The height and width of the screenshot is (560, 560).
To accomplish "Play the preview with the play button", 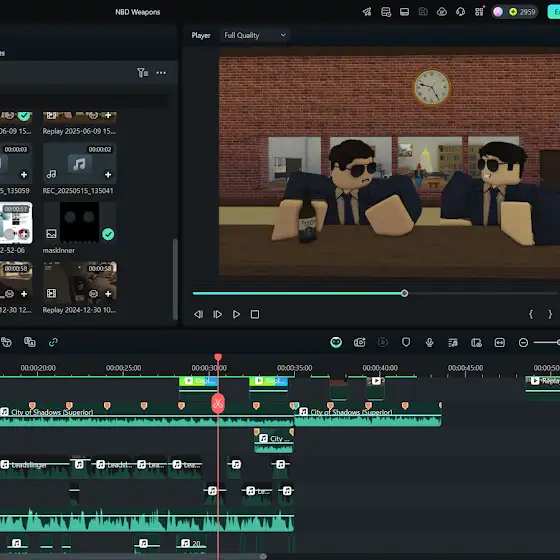I will (x=236, y=314).
